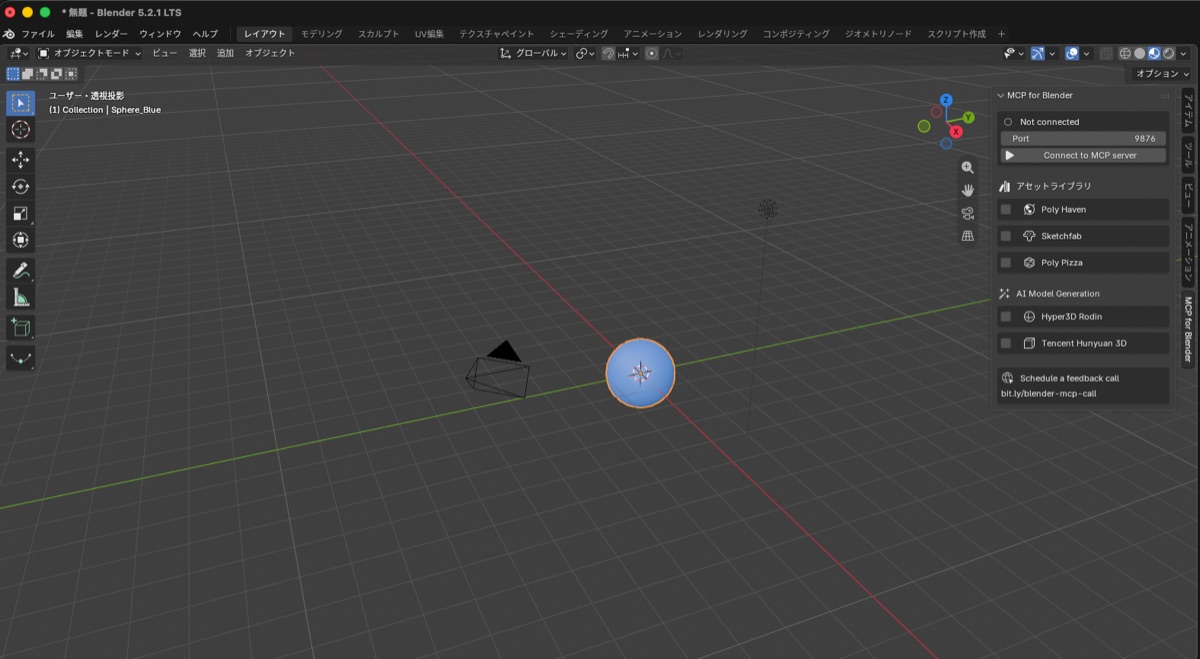The height and width of the screenshot is (659, 1200).
Task: Open the global transform orientation dropdown
Action: 533,53
